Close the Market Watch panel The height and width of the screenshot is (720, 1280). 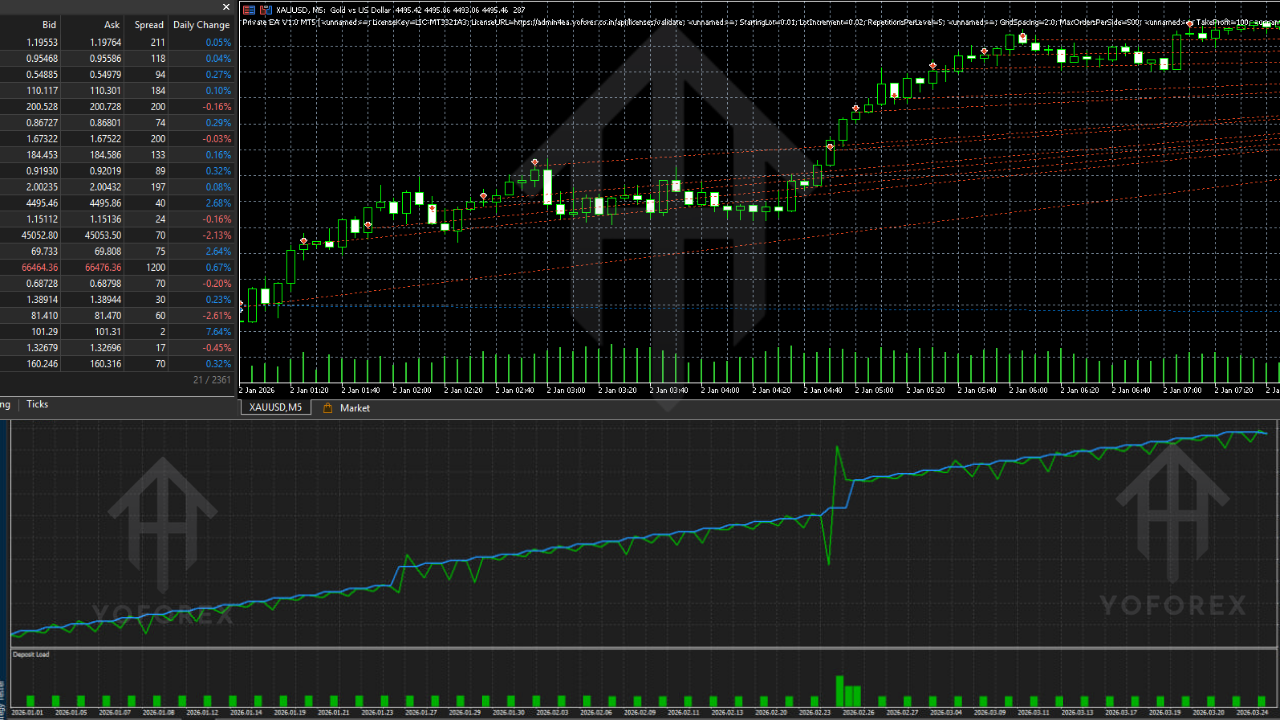226,8
